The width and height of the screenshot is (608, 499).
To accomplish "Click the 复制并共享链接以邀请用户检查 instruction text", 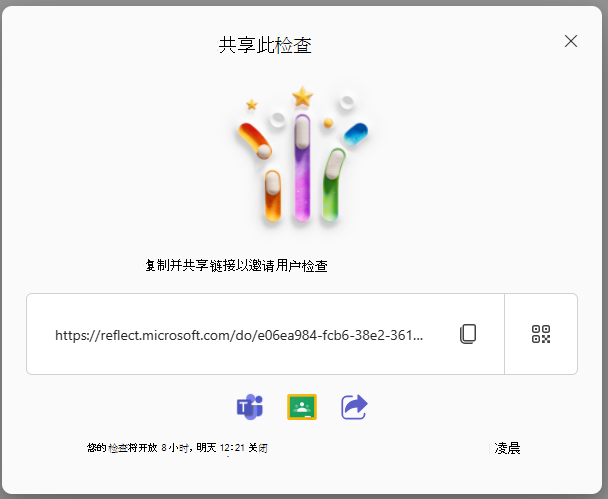I will tap(237, 266).
